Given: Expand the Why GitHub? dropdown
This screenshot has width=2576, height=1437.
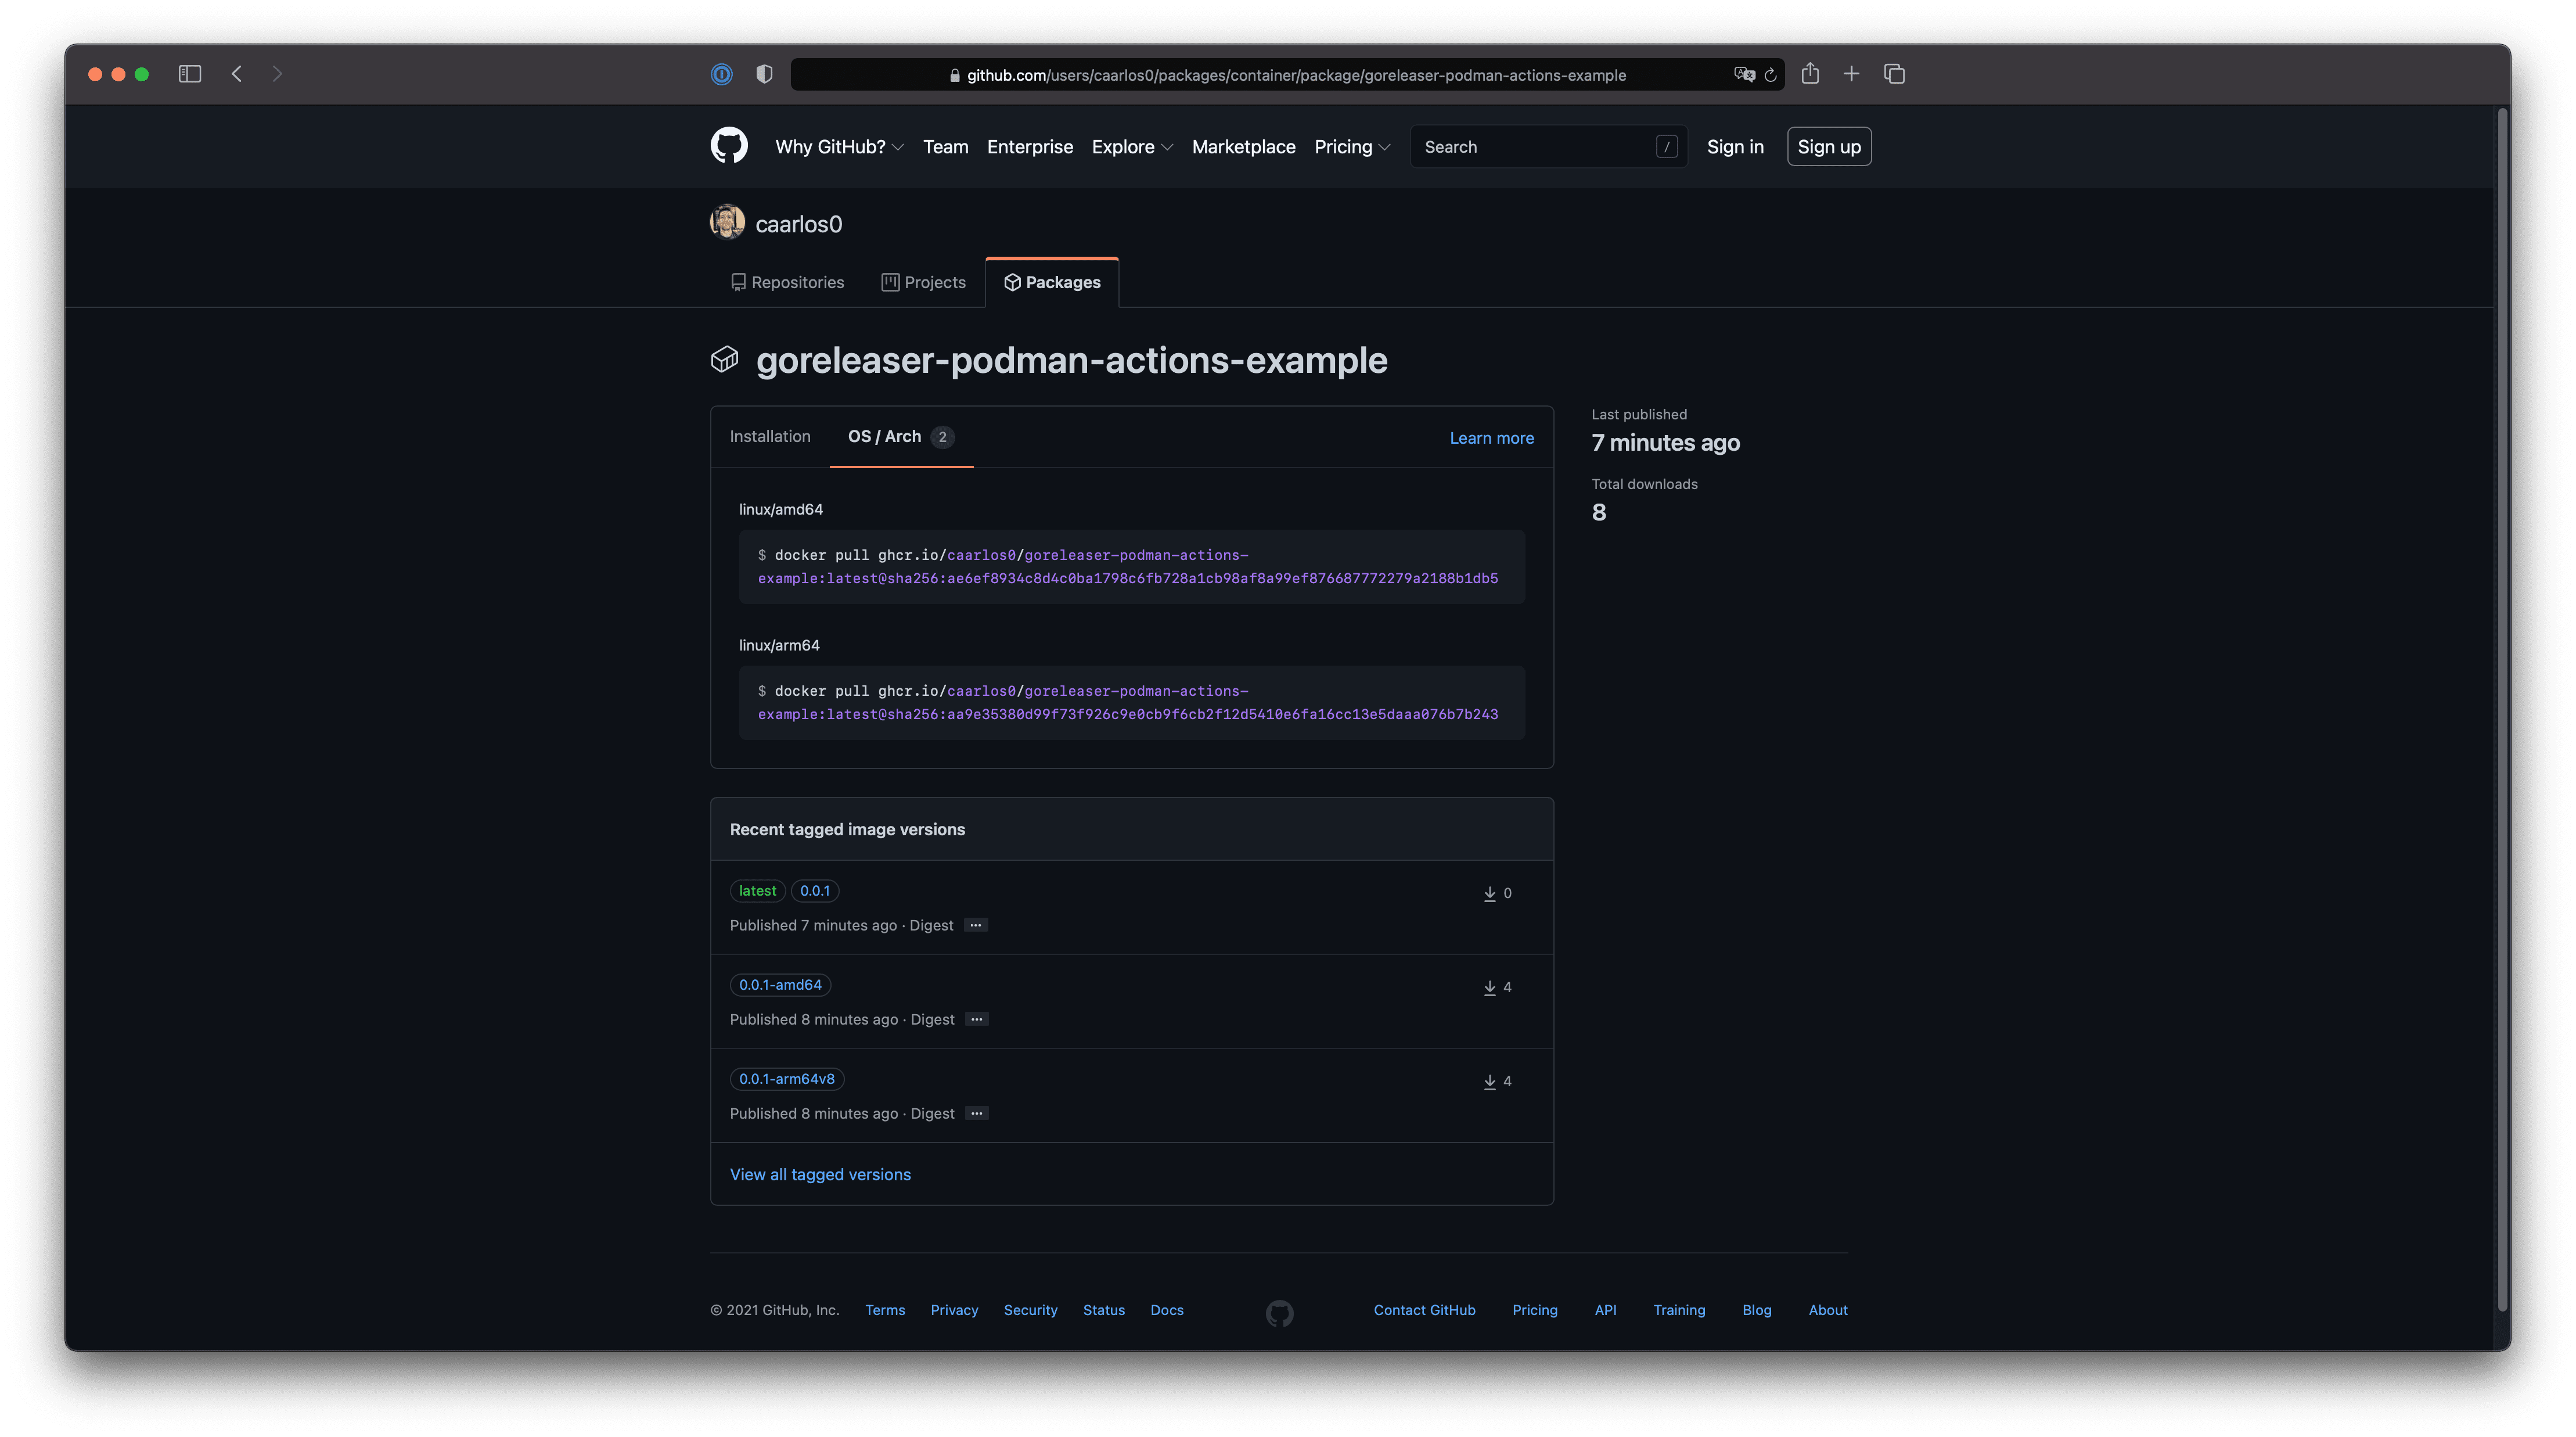Looking at the screenshot, I should tap(838, 146).
